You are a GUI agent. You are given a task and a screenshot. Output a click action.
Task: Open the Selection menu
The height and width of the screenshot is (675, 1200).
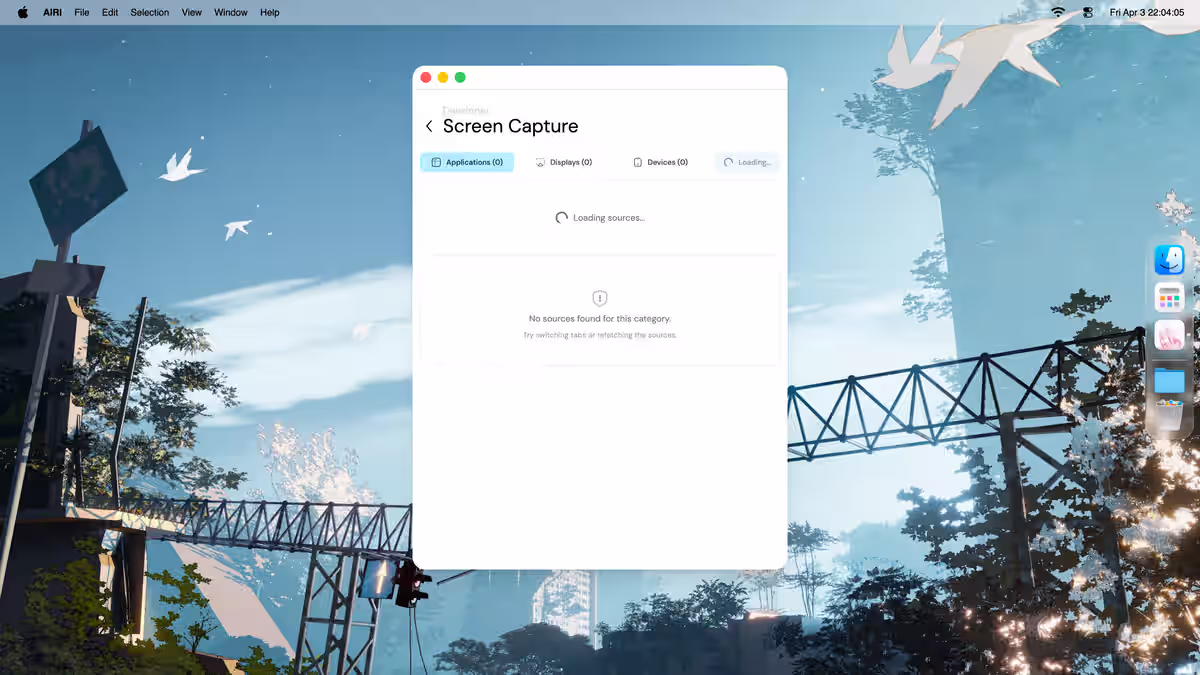[150, 12]
